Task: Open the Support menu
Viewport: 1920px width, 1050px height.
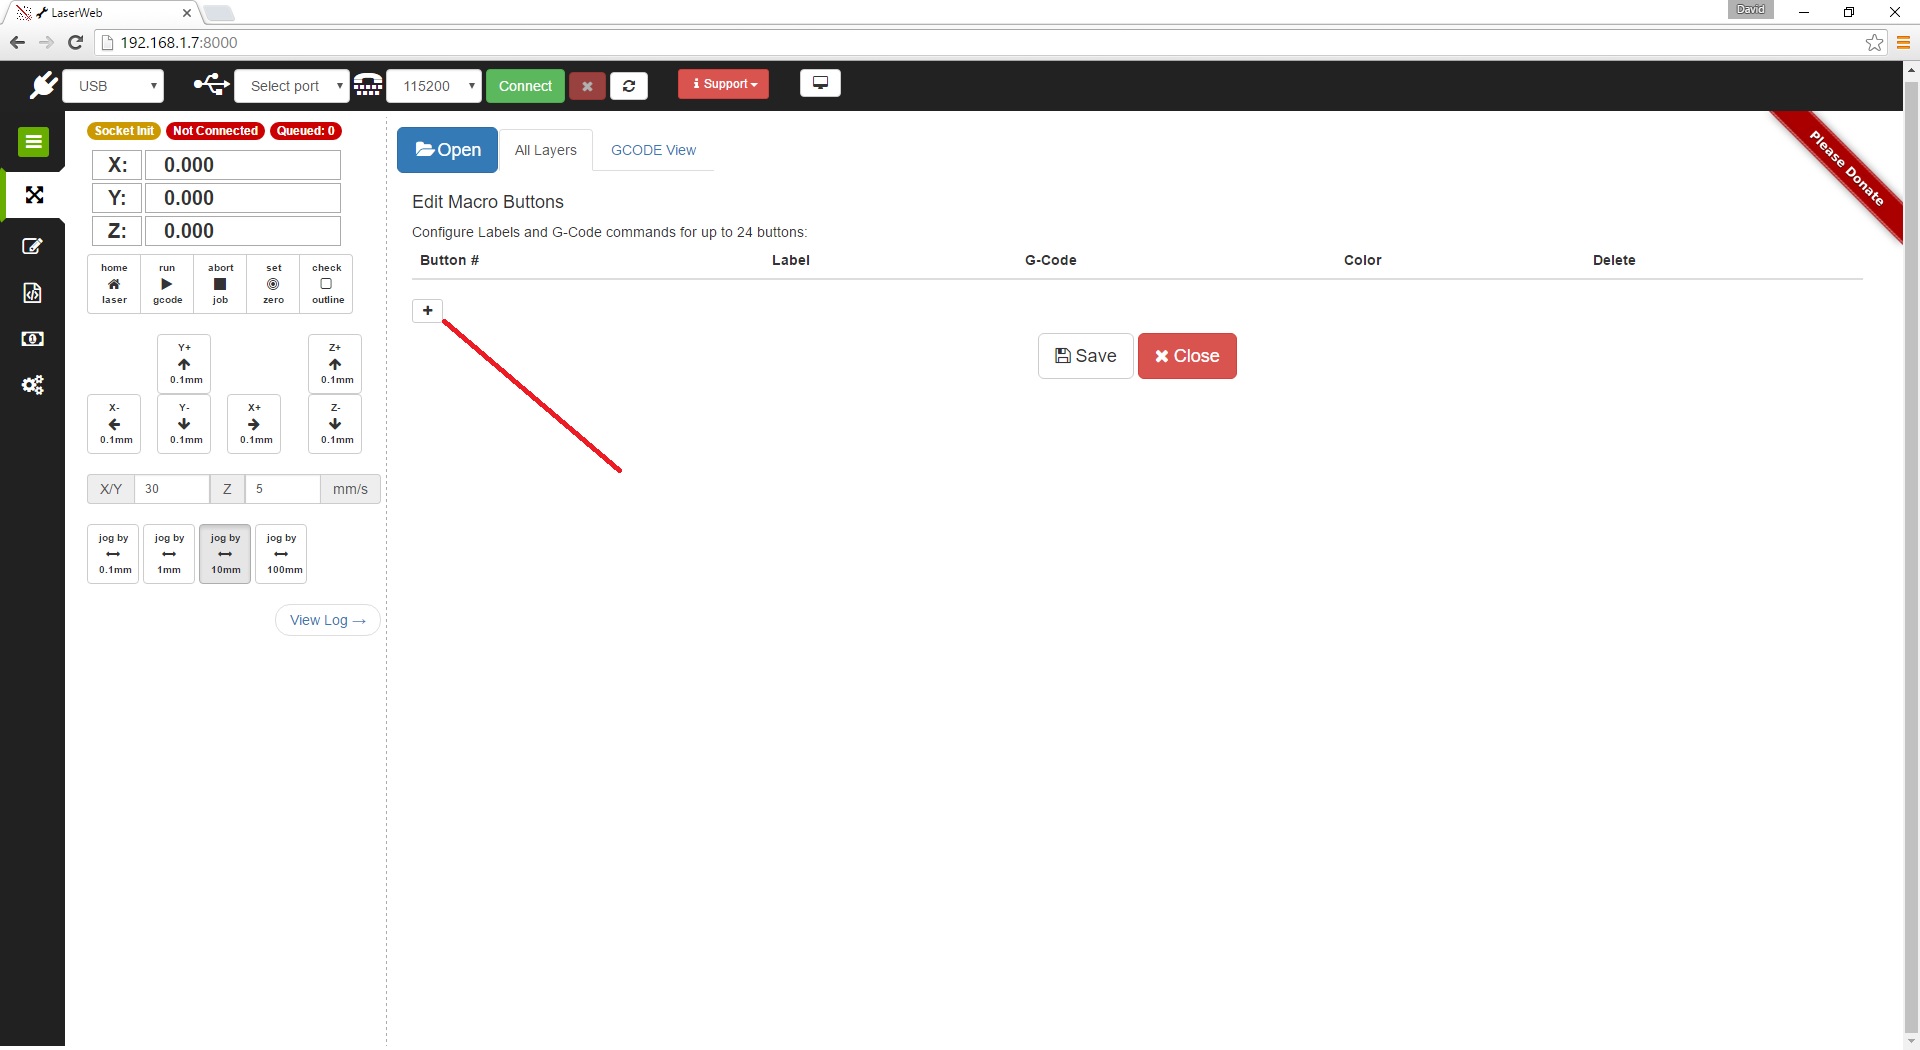Action: pyautogui.click(x=723, y=84)
